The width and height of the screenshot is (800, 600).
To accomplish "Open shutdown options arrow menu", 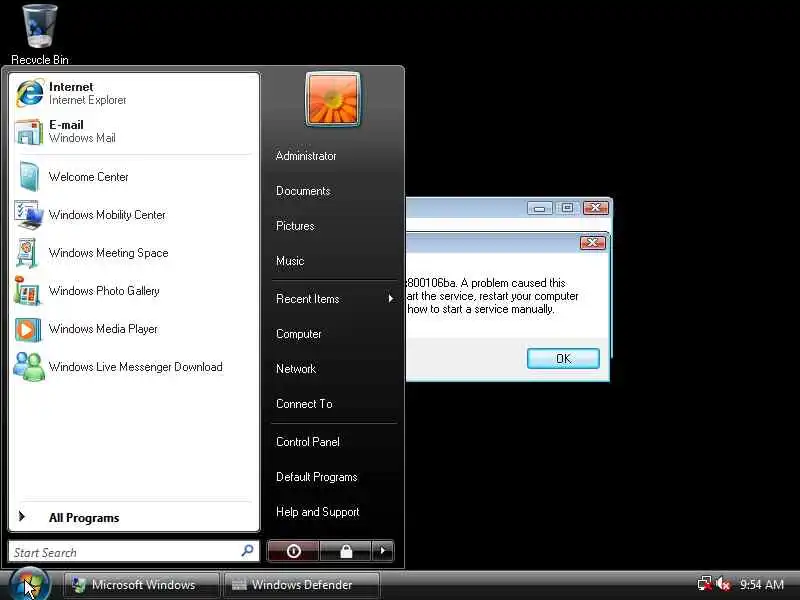I will 383,551.
